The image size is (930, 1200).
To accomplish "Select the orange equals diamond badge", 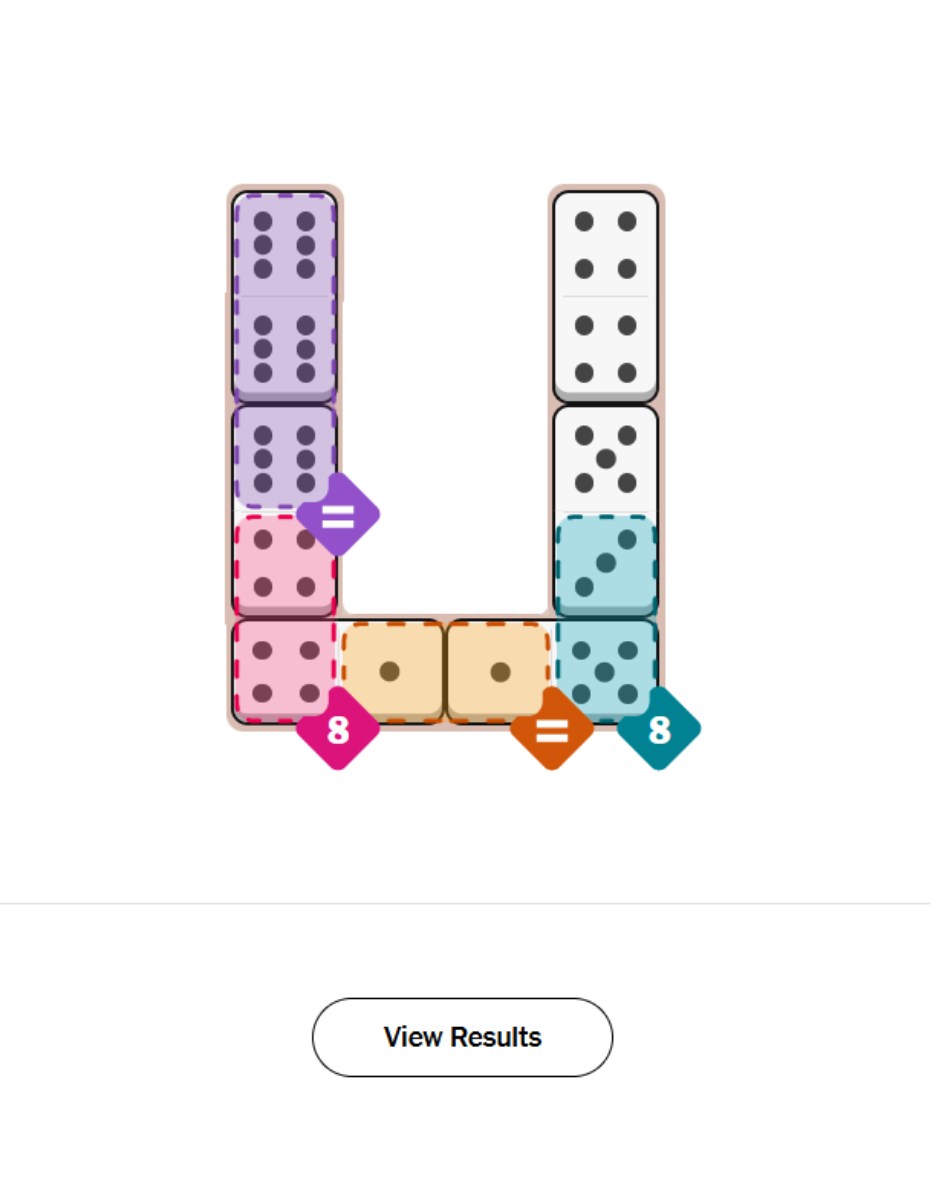I will coord(553,729).
